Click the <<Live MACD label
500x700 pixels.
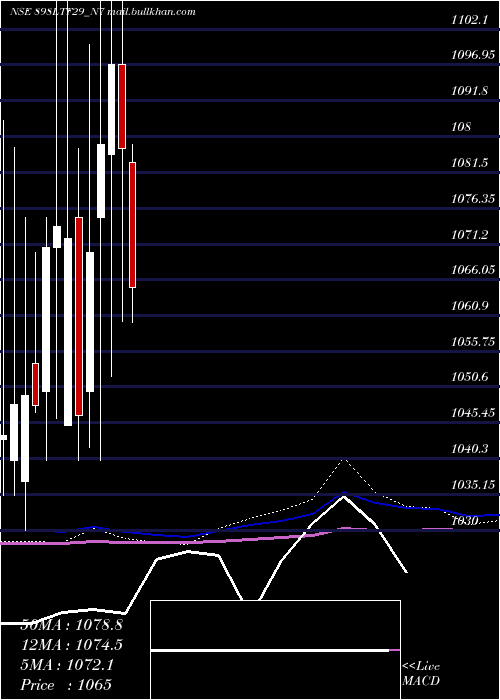[421, 674]
